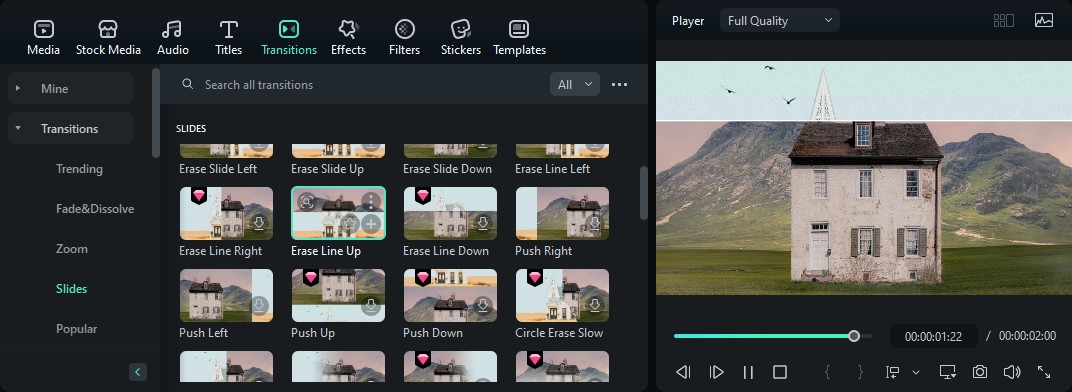The image size is (1072, 392).
Task: Add Erase Line Up with plus icon
Action: point(371,224)
